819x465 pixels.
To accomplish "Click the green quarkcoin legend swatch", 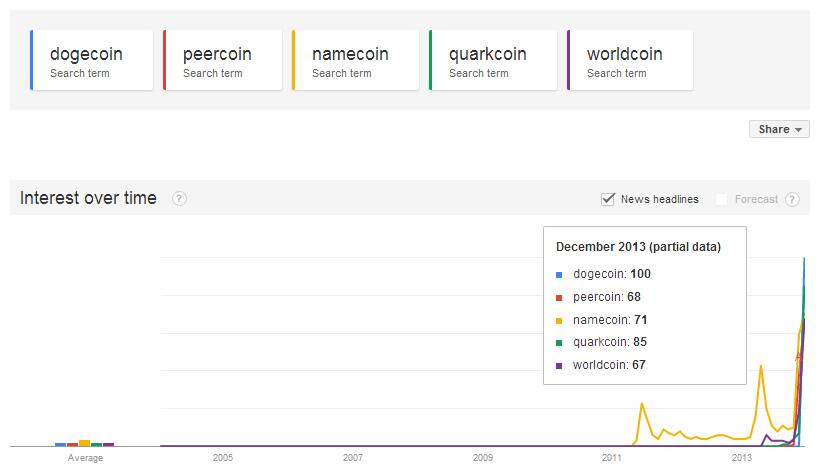I will coord(559,343).
